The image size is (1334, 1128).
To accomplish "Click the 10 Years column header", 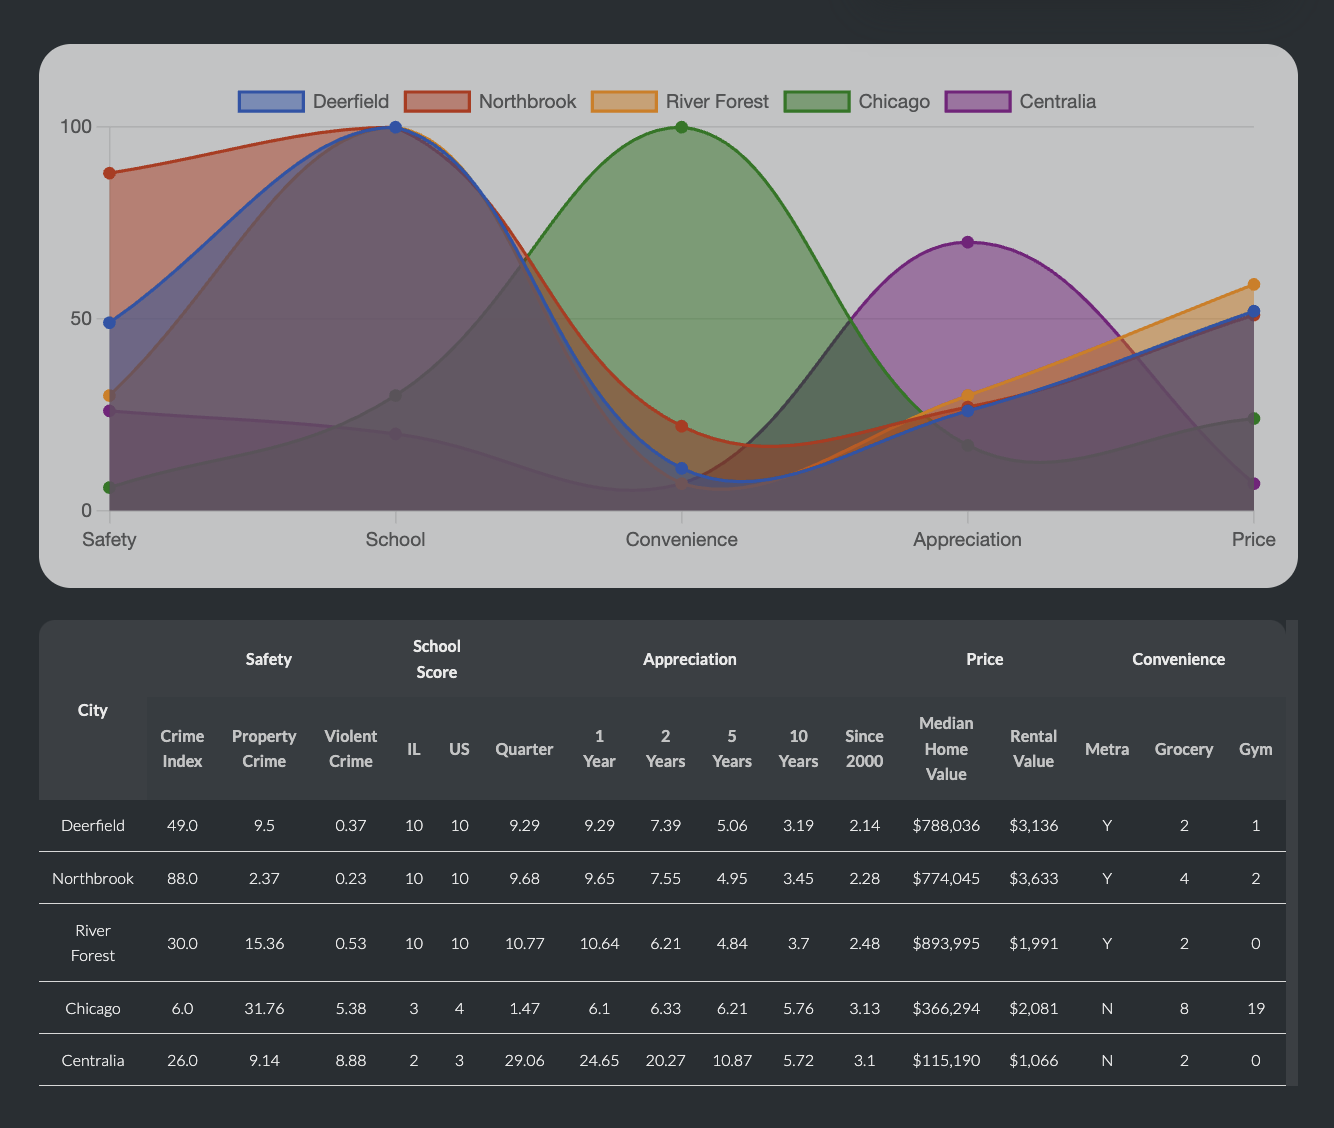I will point(798,749).
